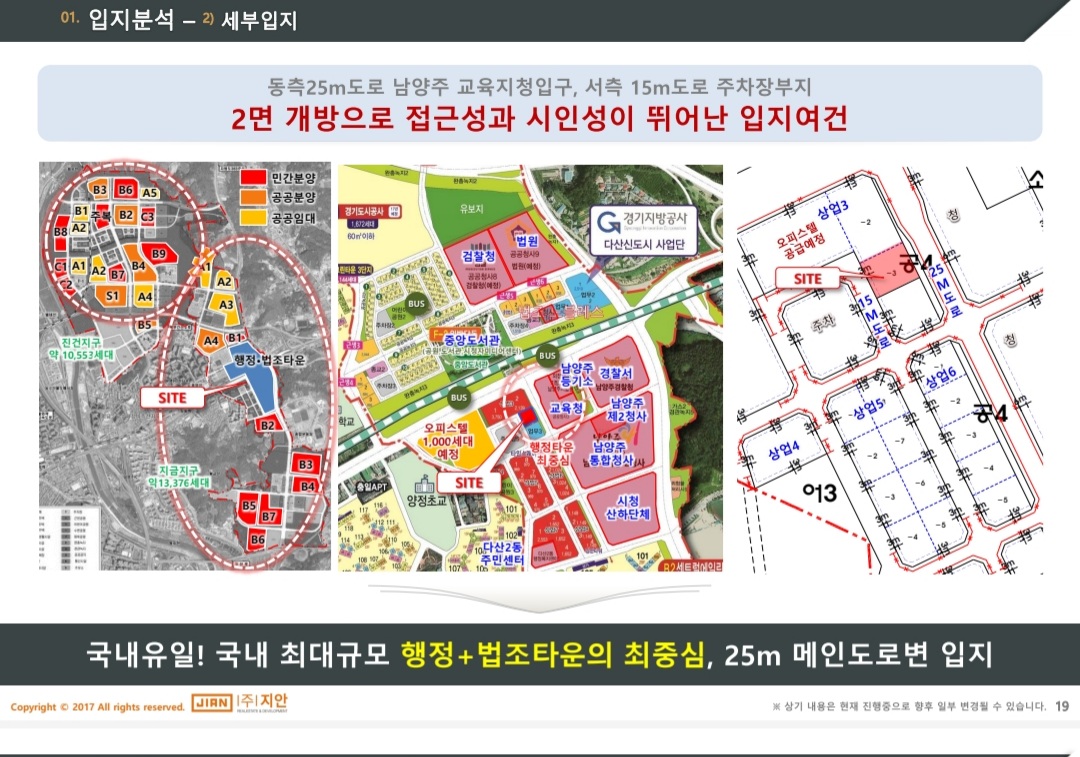Screen dimensions: 1080x757
Task: Select the S1 block on the left map
Action: (x=113, y=296)
